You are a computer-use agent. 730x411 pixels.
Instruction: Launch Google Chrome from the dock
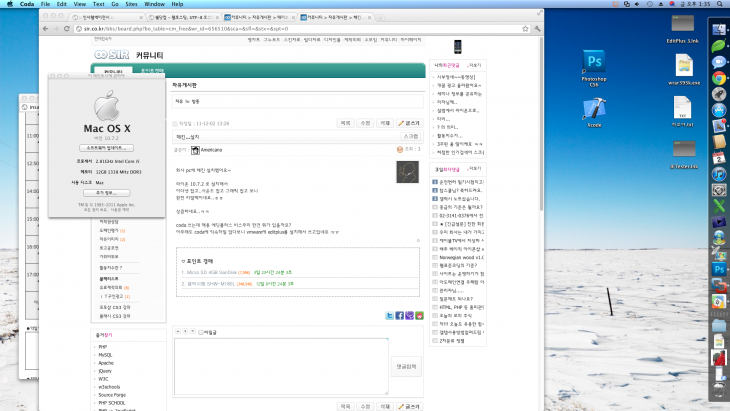click(719, 78)
